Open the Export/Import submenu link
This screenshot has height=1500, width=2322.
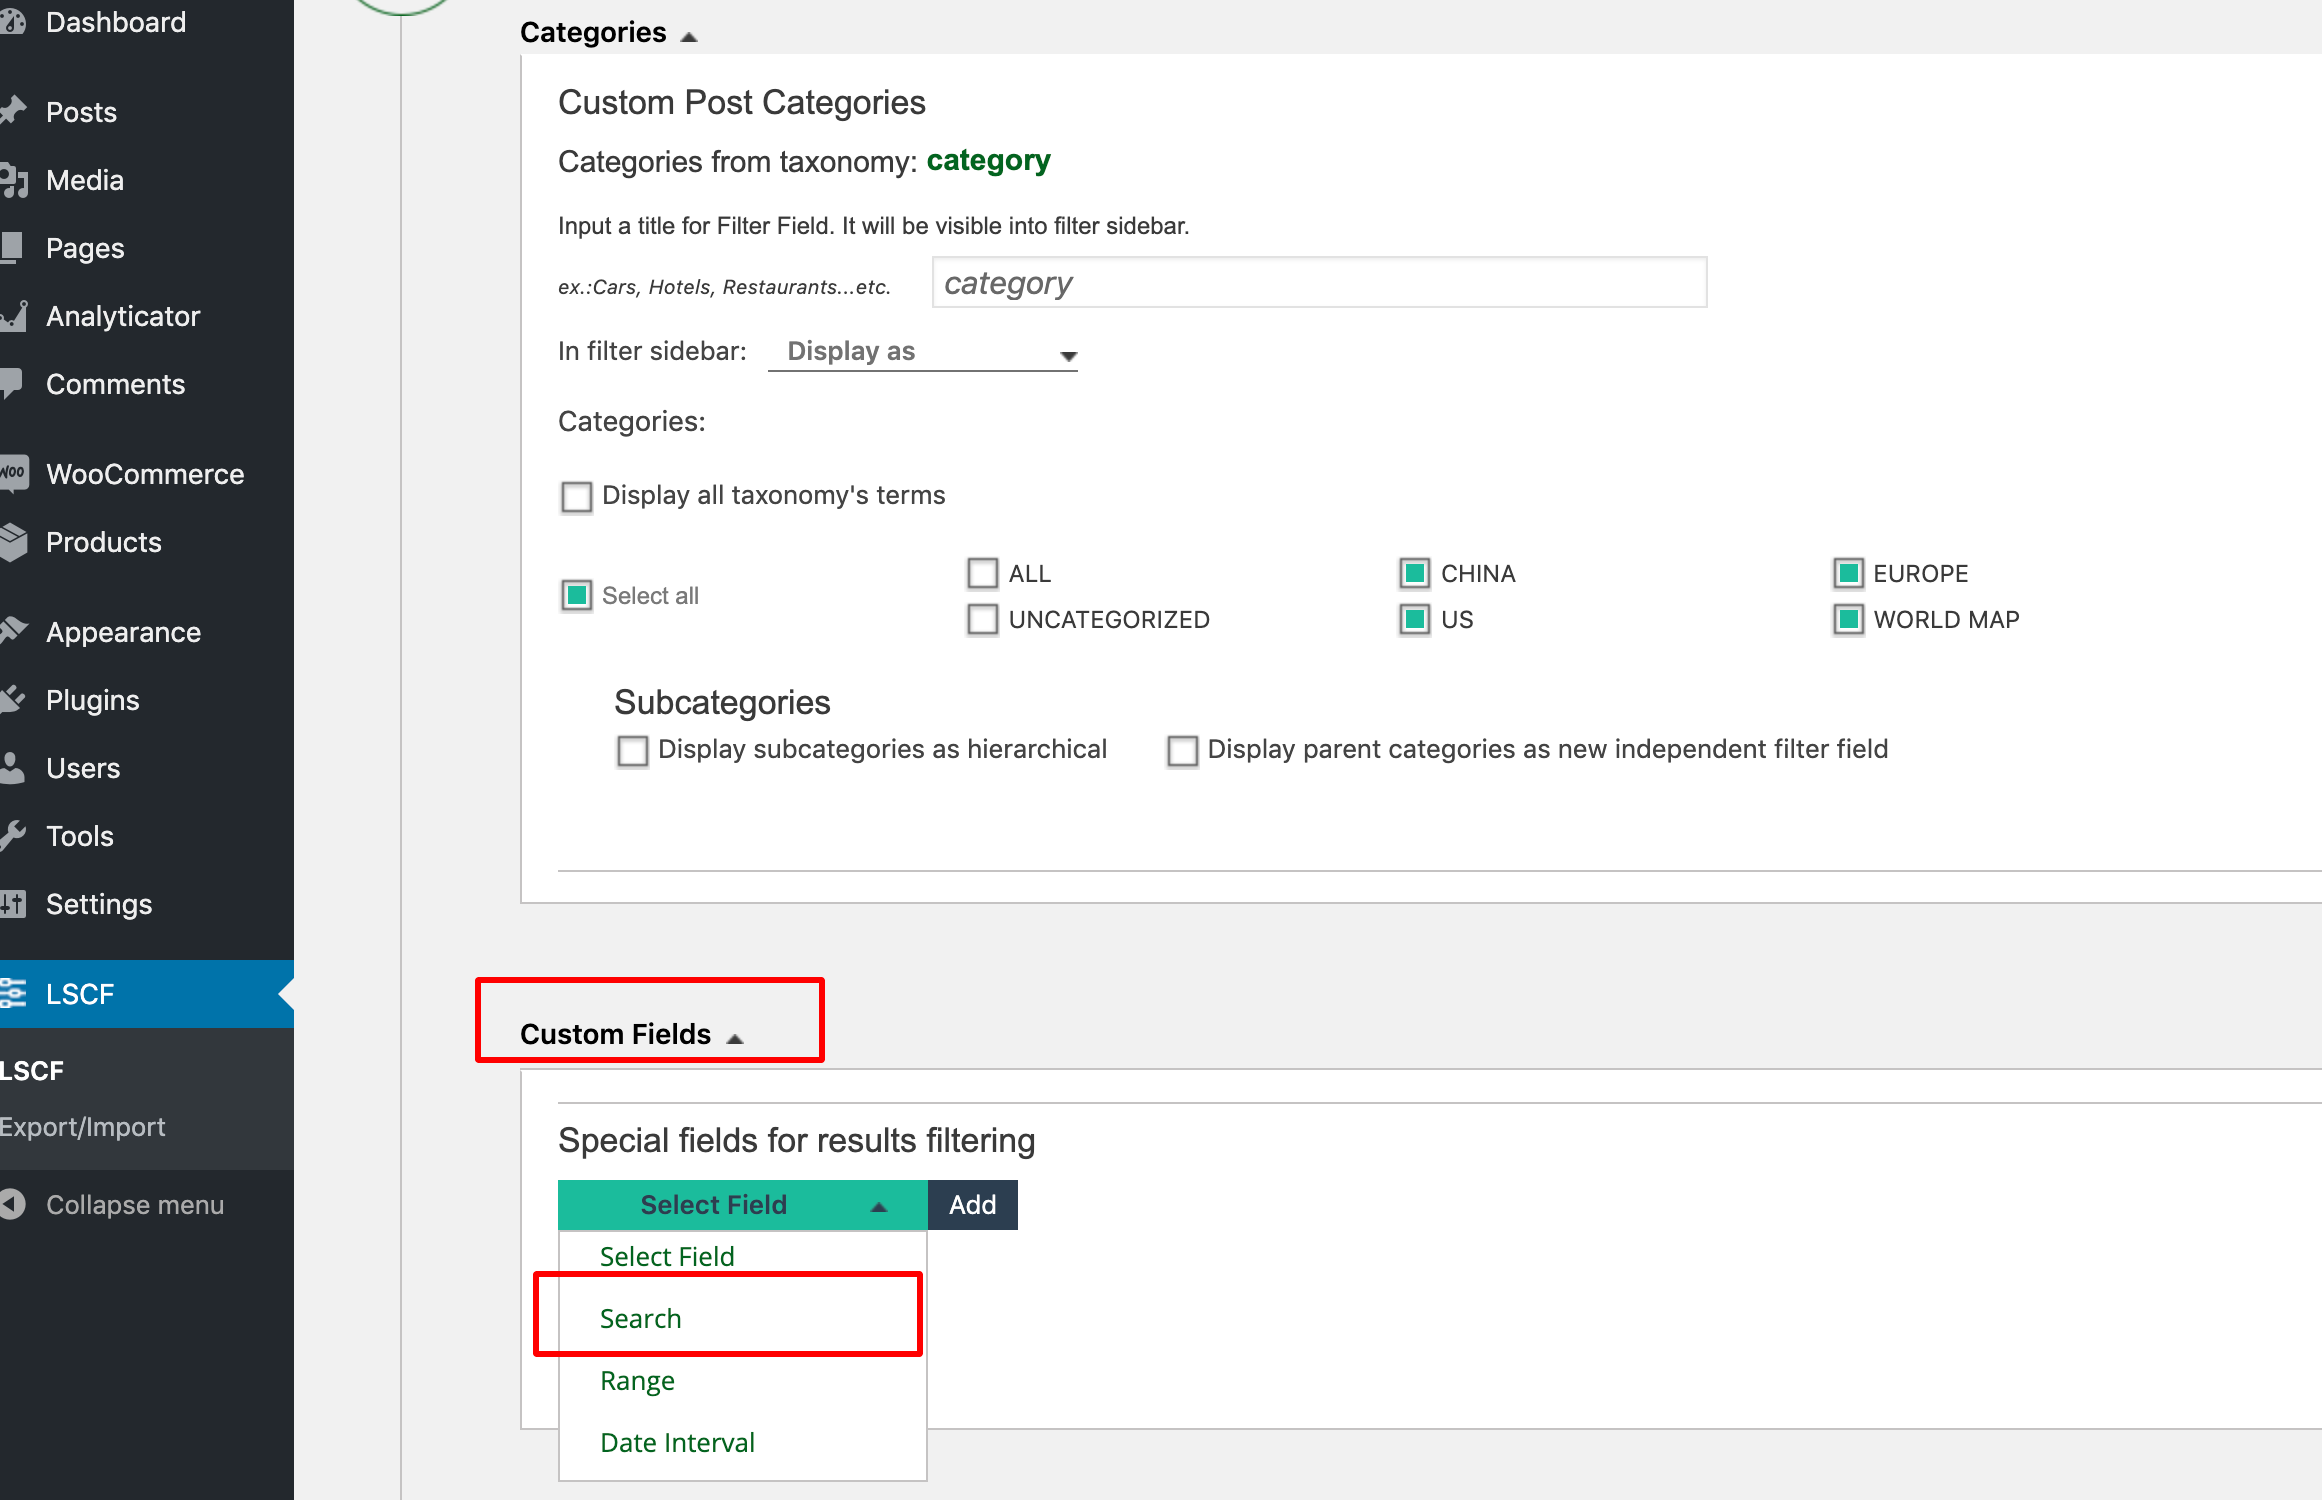(x=82, y=1127)
